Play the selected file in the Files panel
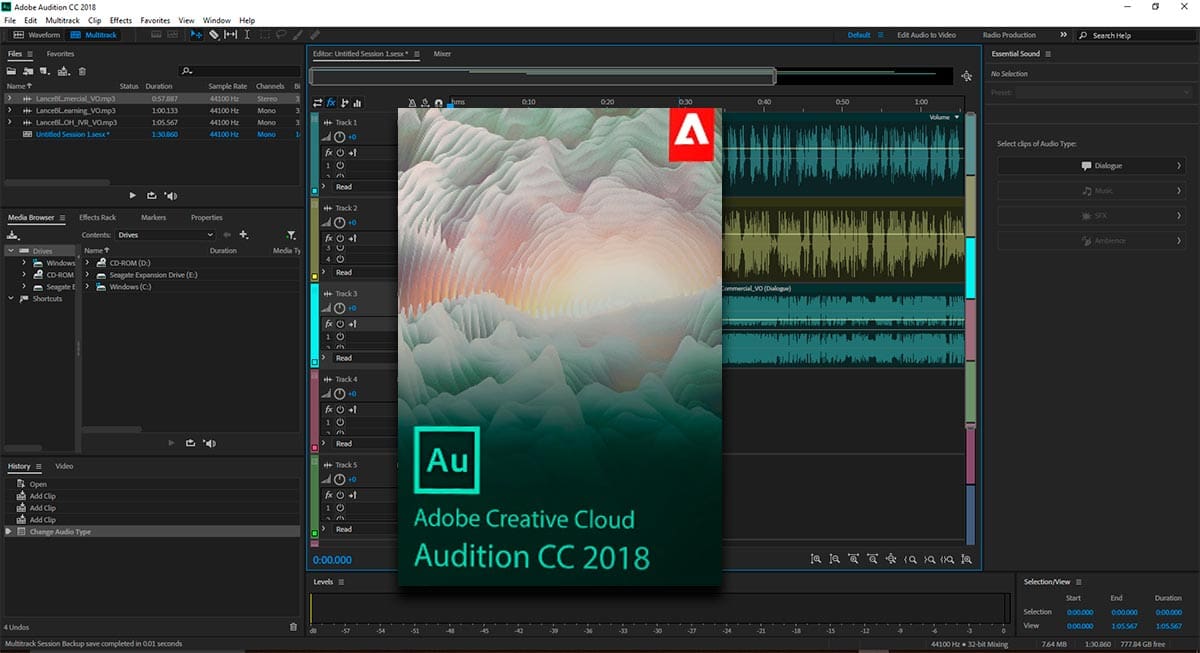Image resolution: width=1200 pixels, height=653 pixels. (133, 196)
